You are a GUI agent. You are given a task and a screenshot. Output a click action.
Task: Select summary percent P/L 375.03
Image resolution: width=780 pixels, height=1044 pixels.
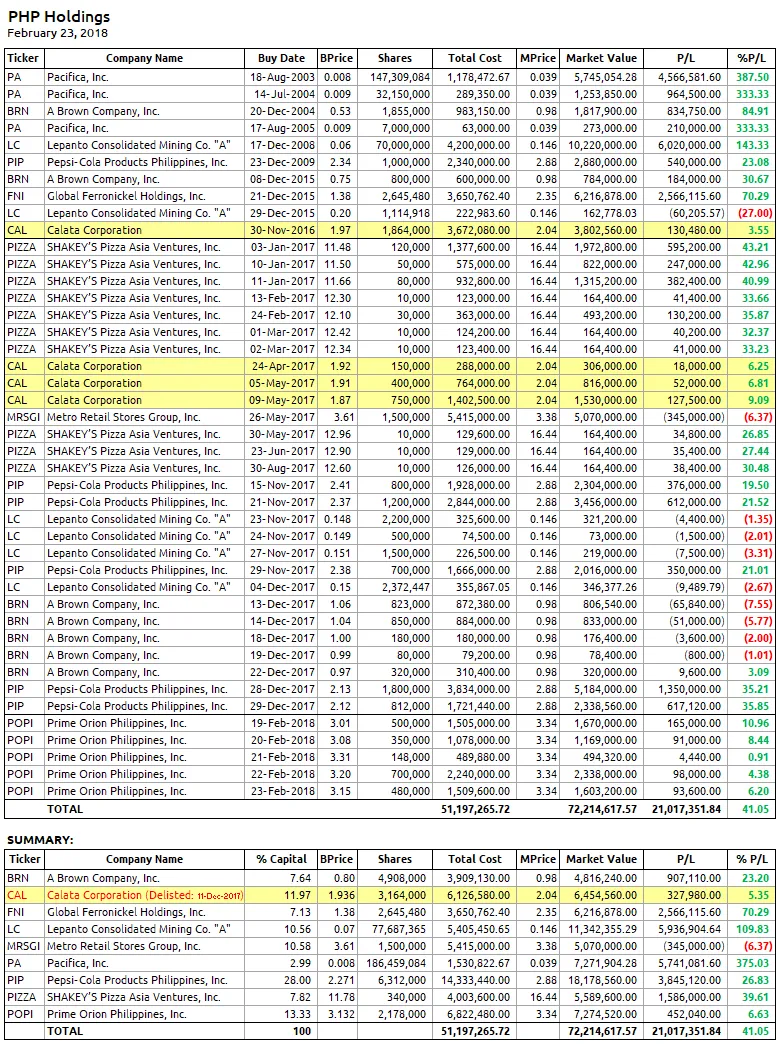[x=753, y=963]
